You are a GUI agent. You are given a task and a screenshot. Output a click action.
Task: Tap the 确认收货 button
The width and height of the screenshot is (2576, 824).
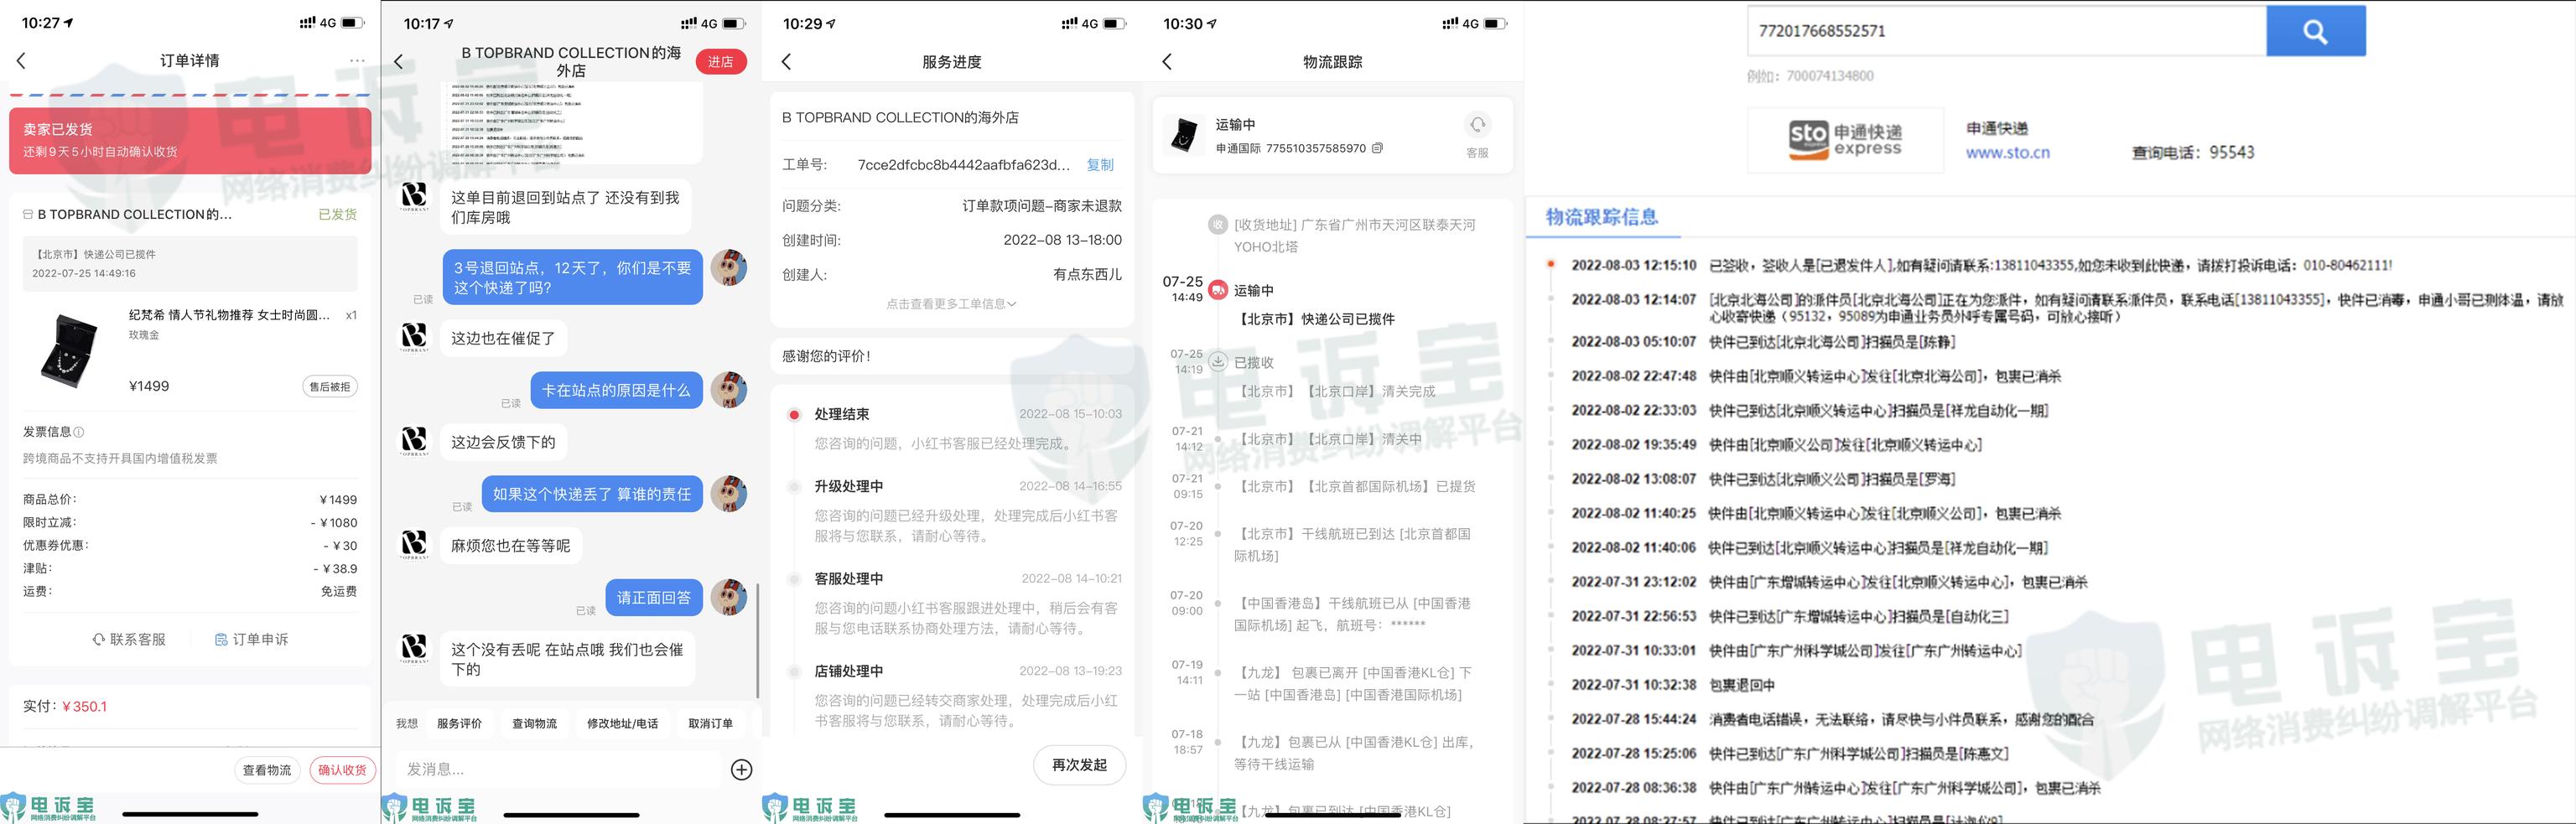pyautogui.click(x=342, y=770)
